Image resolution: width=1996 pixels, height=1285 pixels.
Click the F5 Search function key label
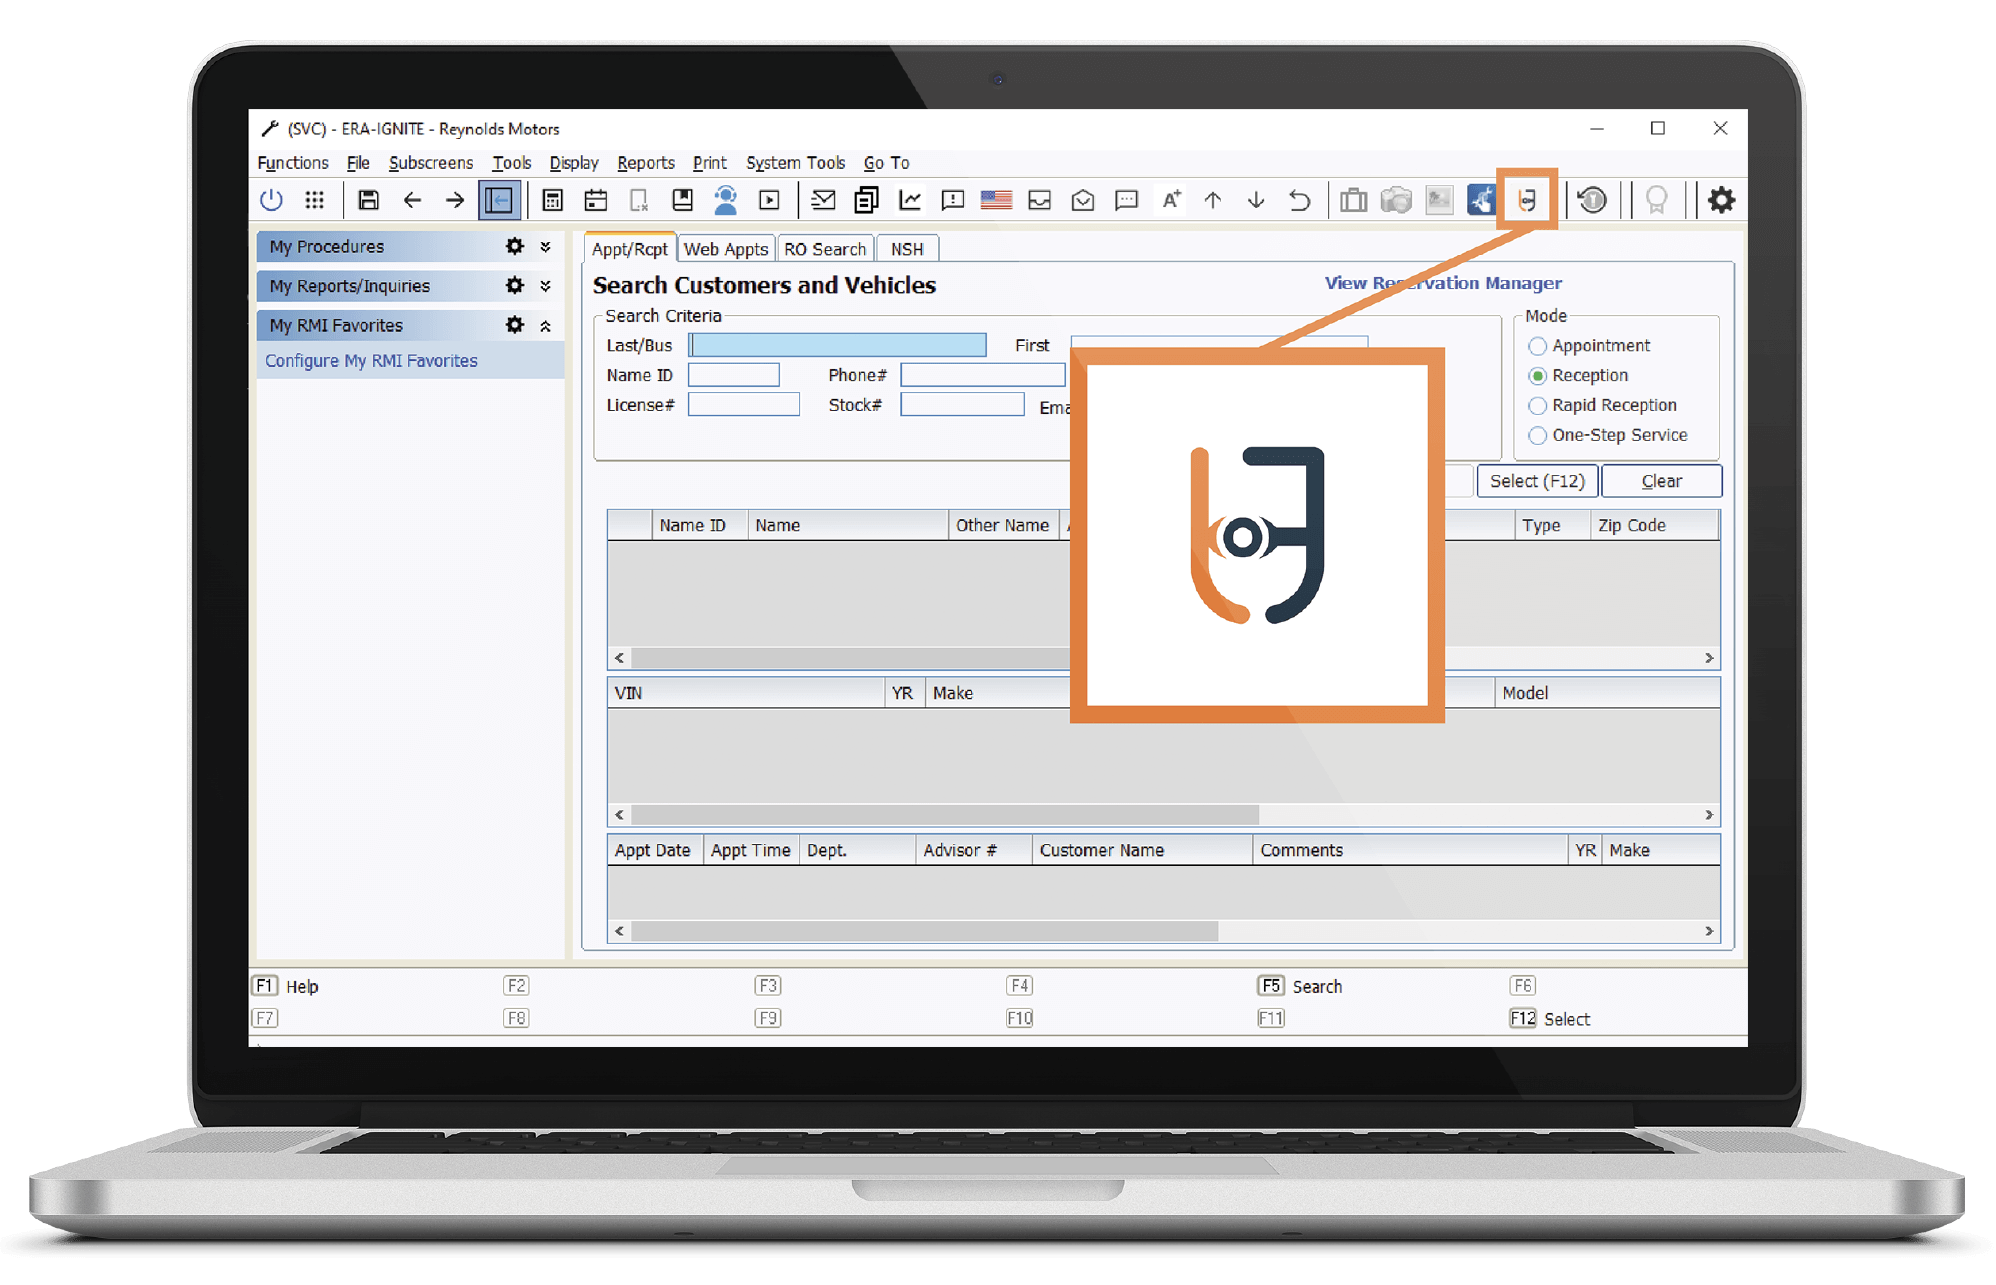[x=1300, y=986]
